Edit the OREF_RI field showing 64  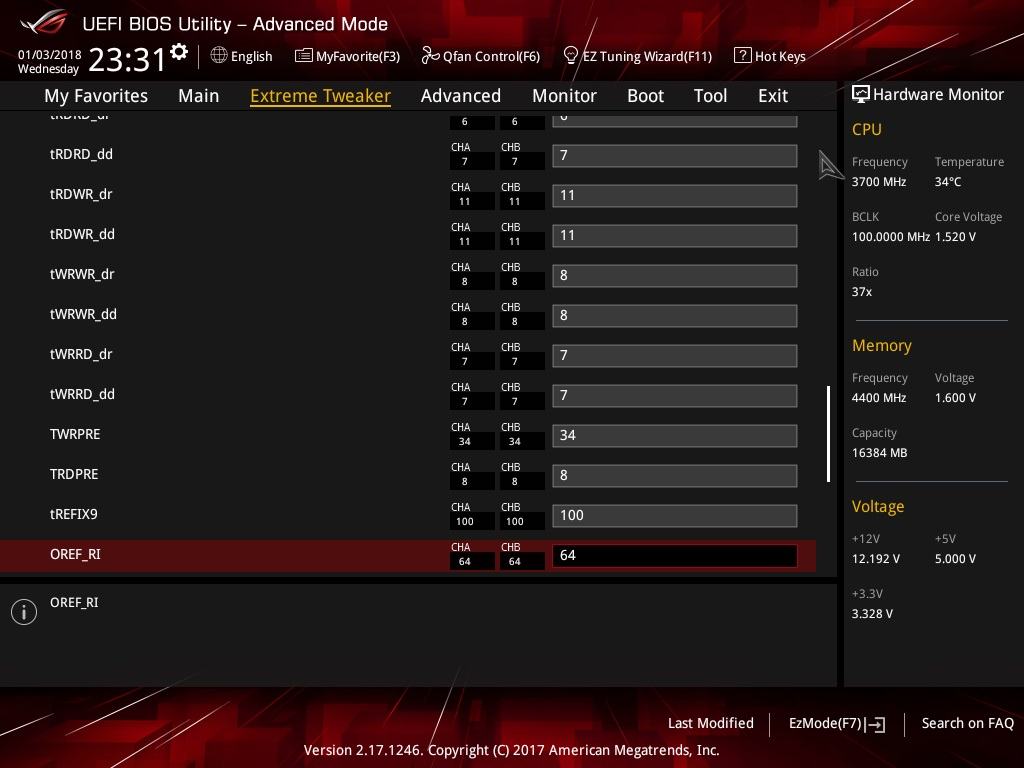click(x=675, y=555)
